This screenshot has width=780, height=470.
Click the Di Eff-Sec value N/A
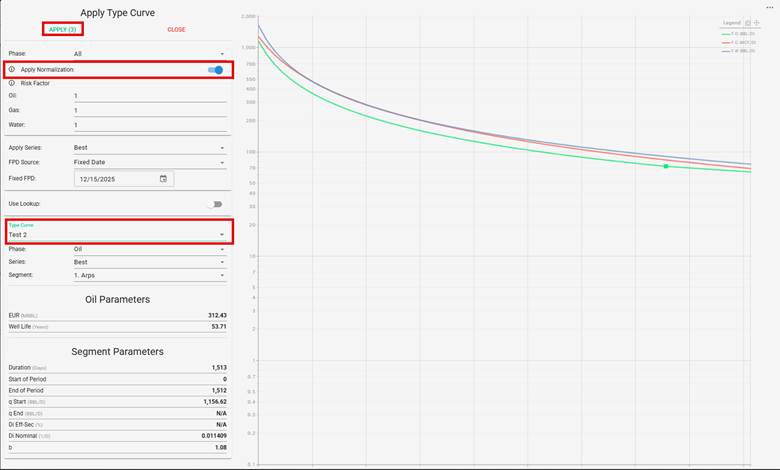pyautogui.click(x=221, y=425)
